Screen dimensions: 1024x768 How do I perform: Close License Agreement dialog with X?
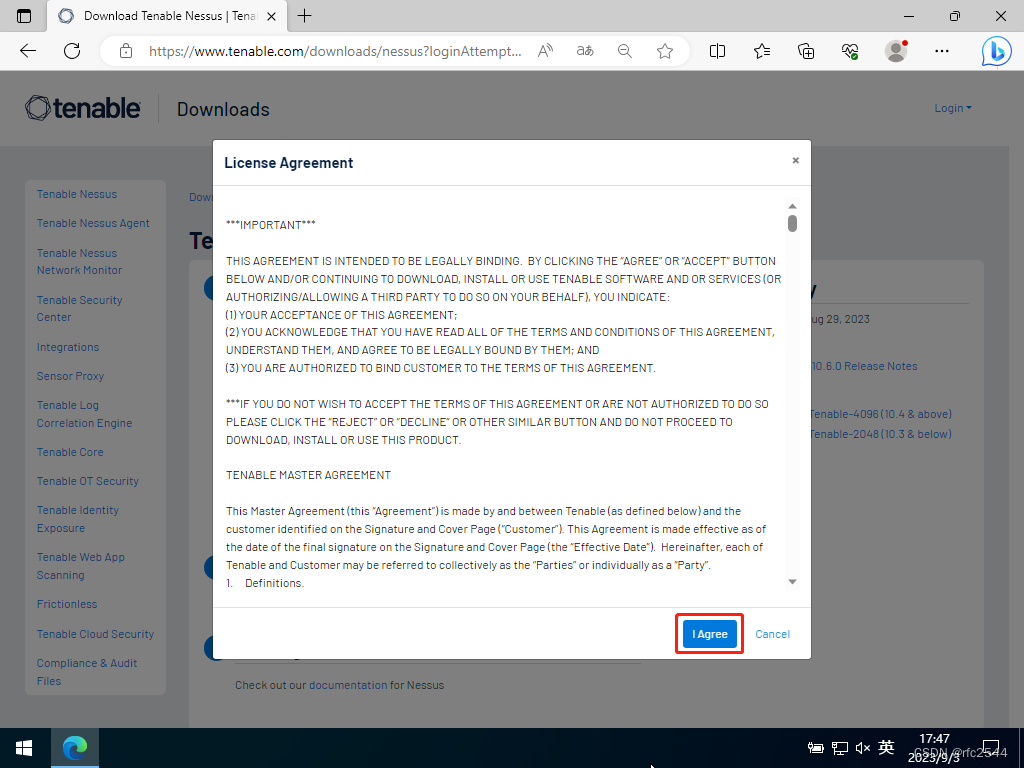tap(795, 160)
